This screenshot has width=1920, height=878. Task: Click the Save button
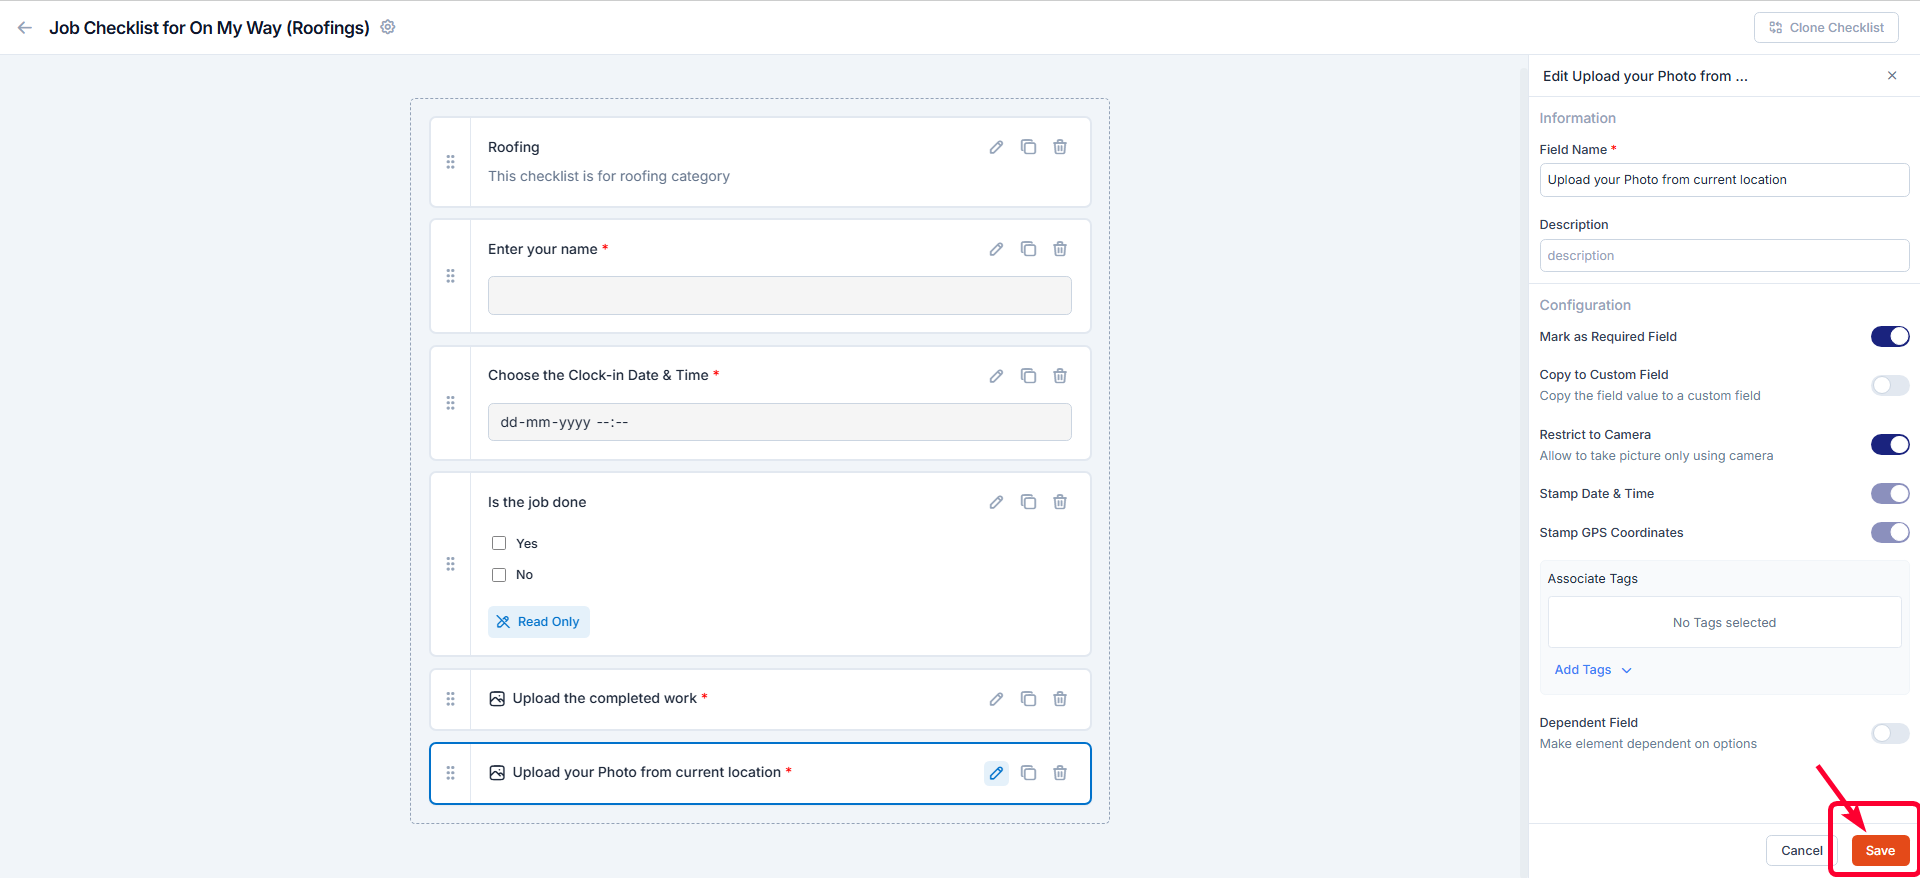pyautogui.click(x=1880, y=851)
